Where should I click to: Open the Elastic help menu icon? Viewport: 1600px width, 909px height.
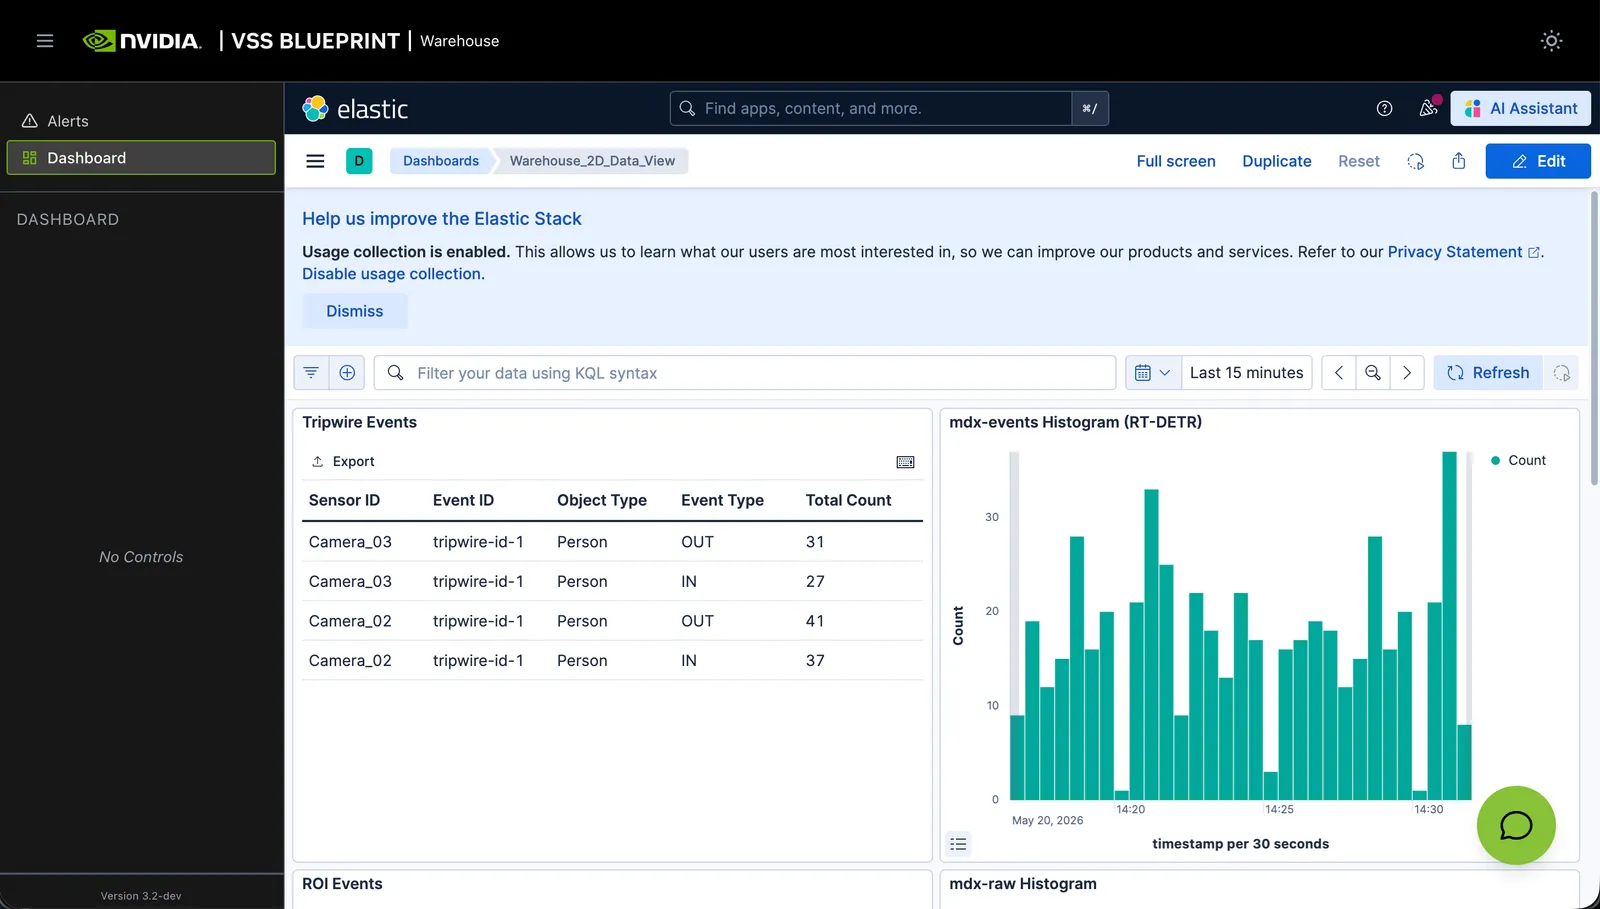point(1384,109)
